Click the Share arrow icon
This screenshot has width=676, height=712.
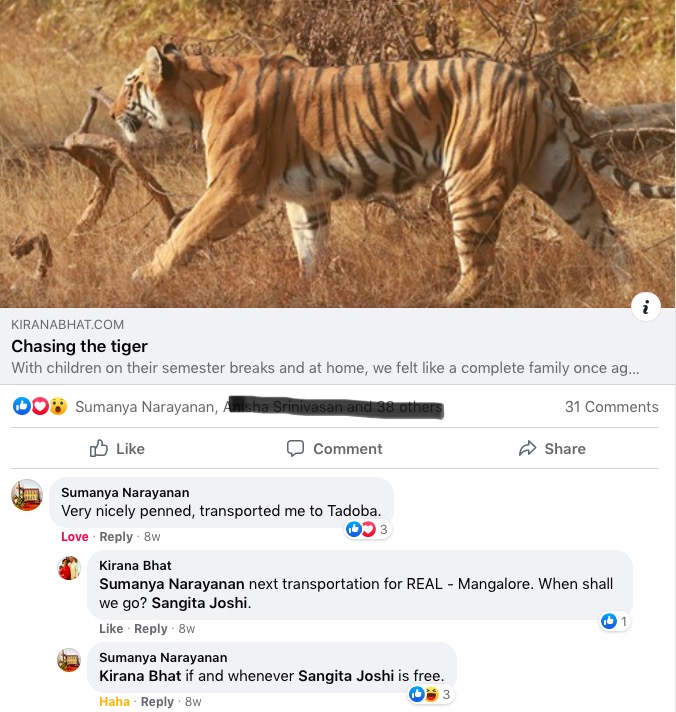coord(528,449)
